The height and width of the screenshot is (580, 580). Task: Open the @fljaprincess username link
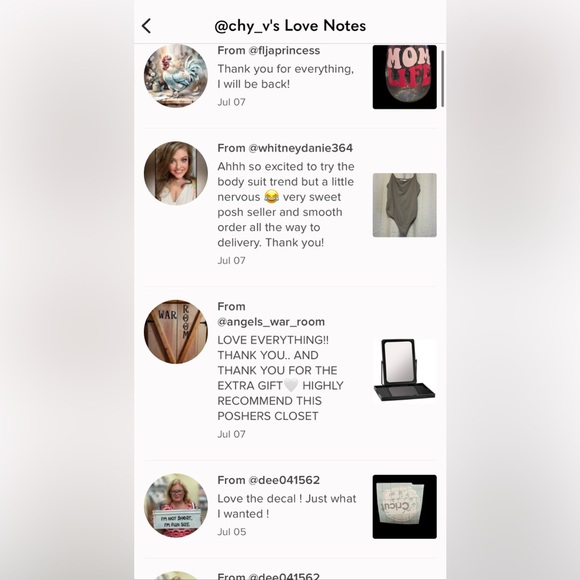(284, 50)
